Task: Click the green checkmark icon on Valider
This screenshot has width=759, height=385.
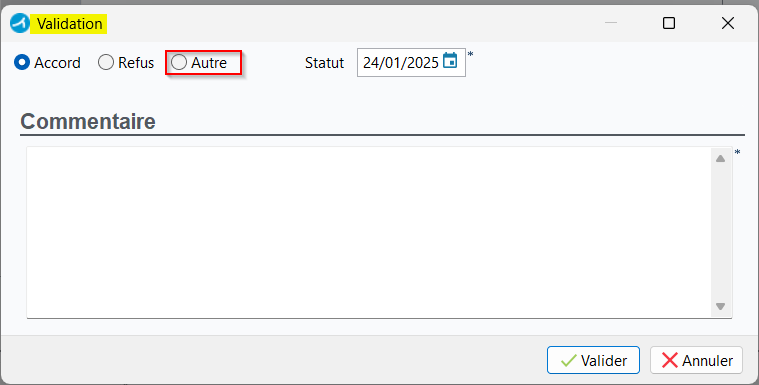Action: [x=568, y=360]
